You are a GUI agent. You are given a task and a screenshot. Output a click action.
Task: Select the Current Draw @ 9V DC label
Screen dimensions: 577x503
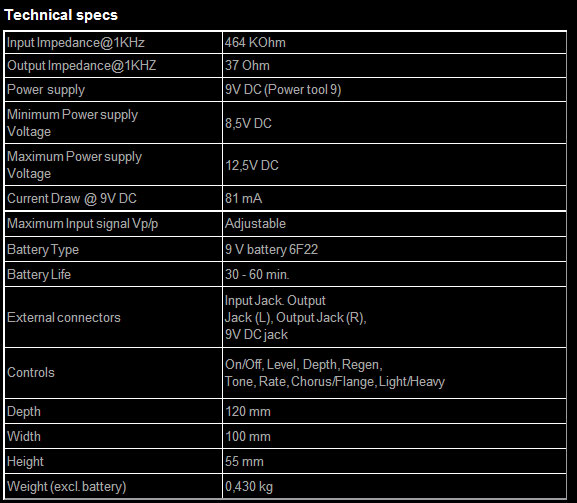coord(72,199)
